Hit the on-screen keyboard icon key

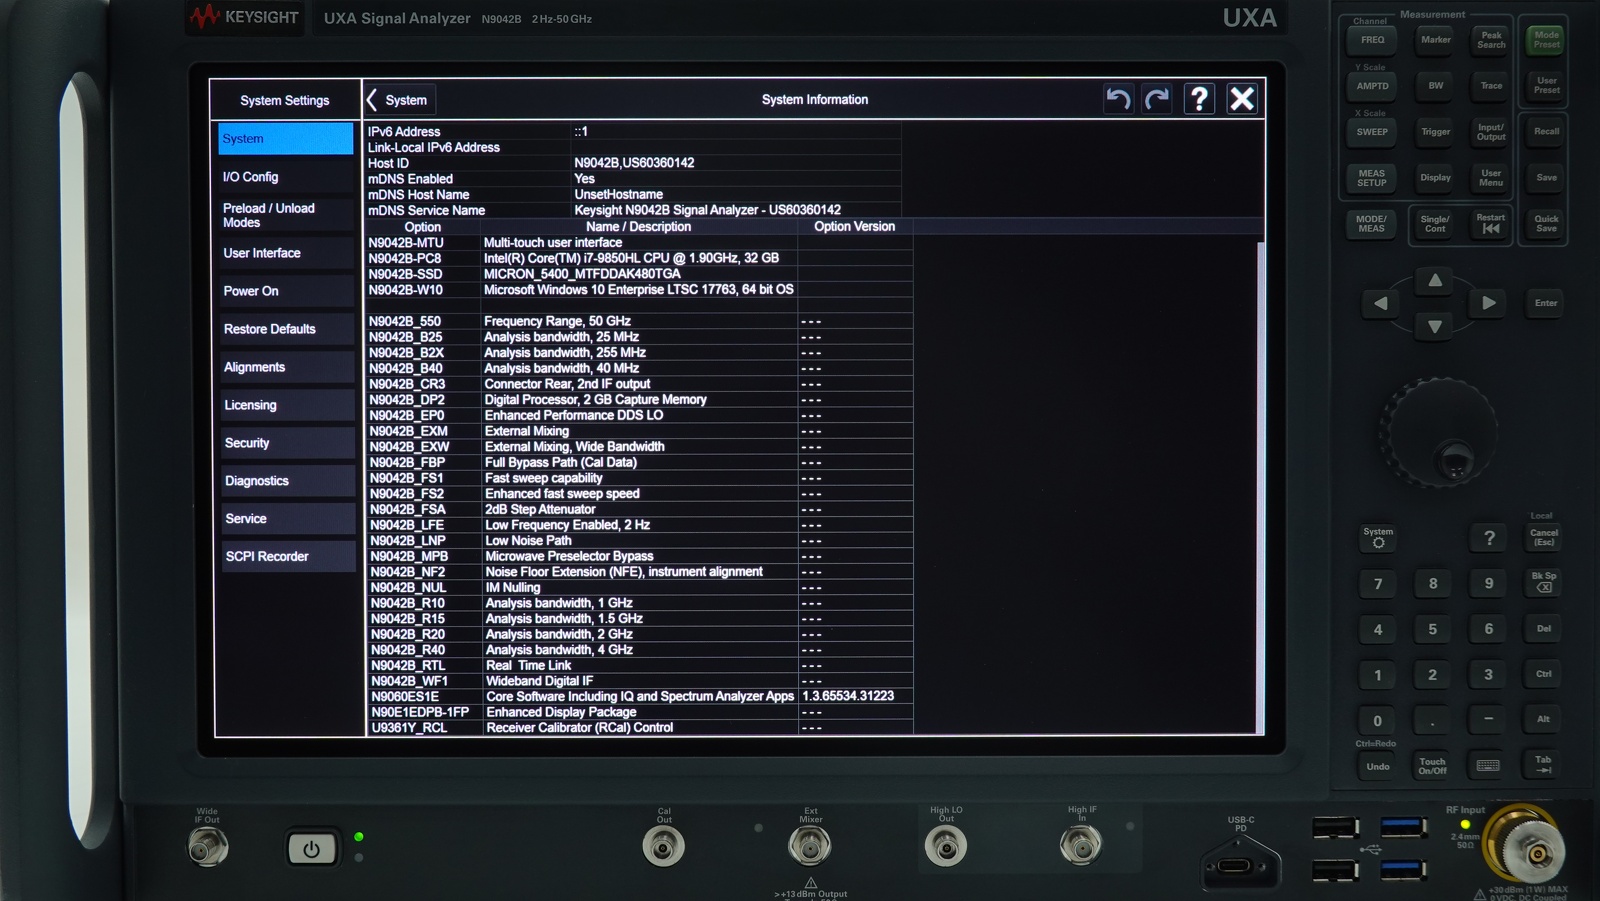point(1488,766)
